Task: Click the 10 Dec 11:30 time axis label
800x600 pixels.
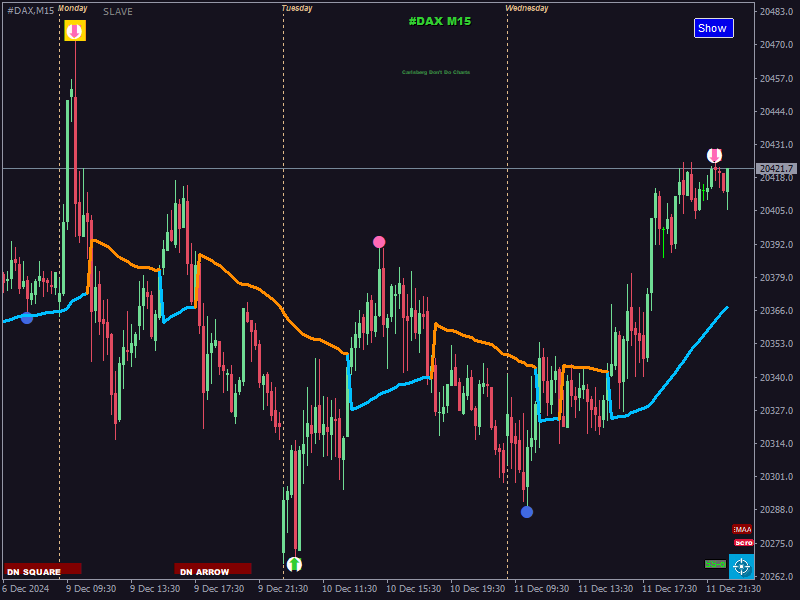Action: [349, 589]
